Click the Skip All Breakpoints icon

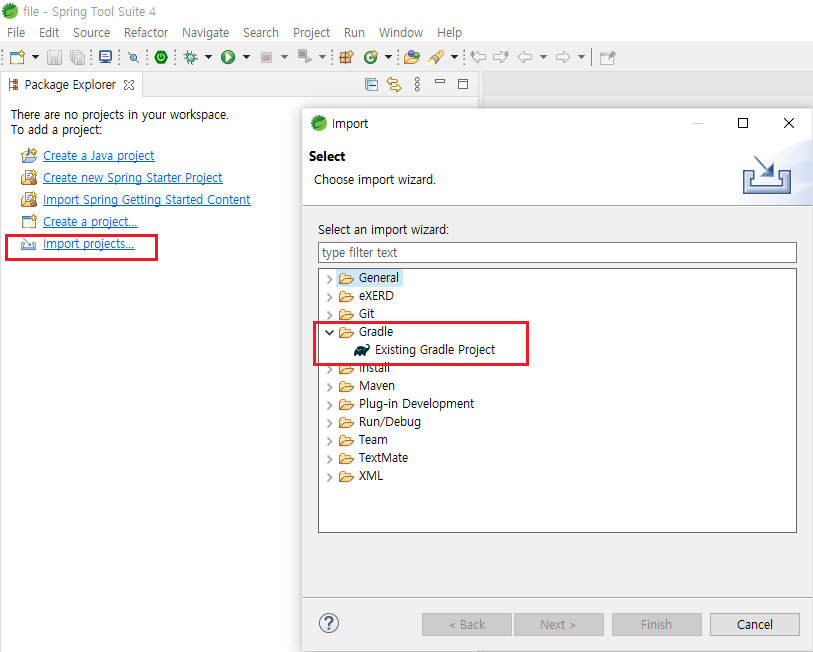click(133, 57)
